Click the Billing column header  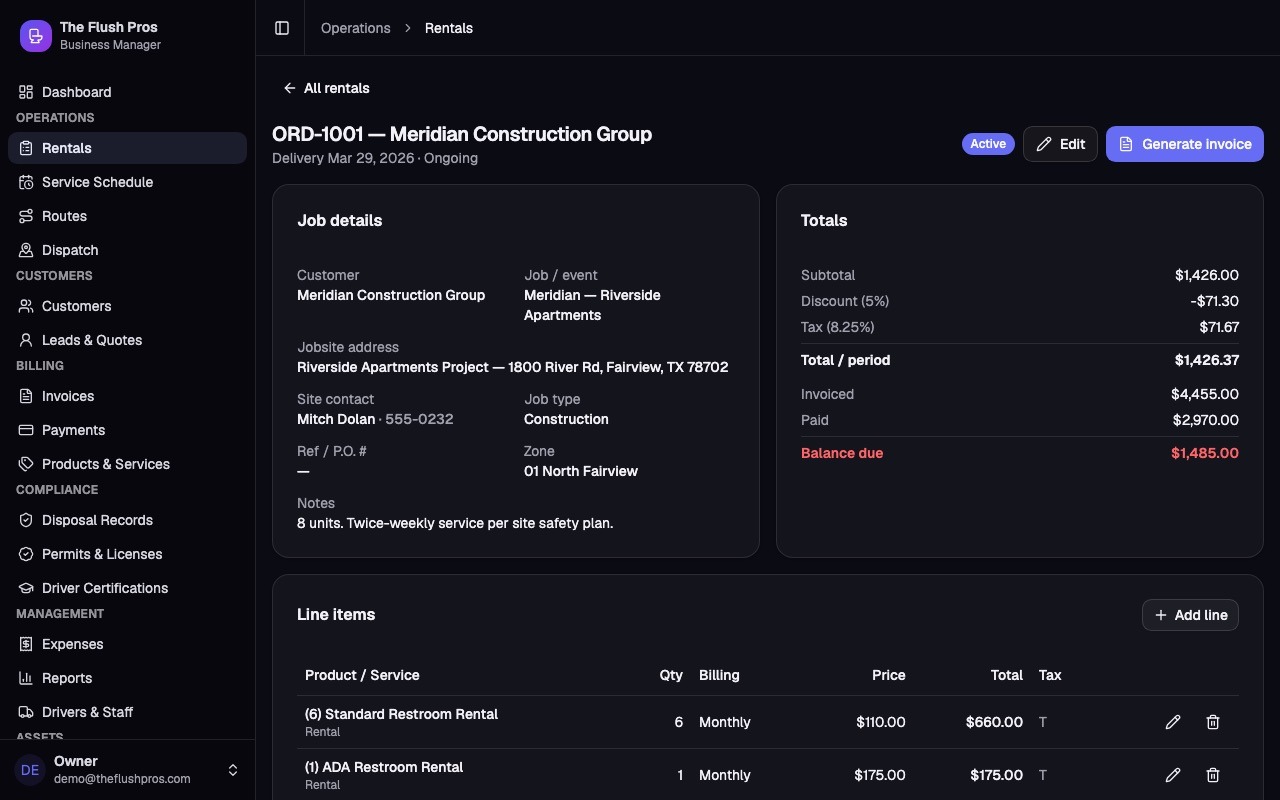pos(719,675)
